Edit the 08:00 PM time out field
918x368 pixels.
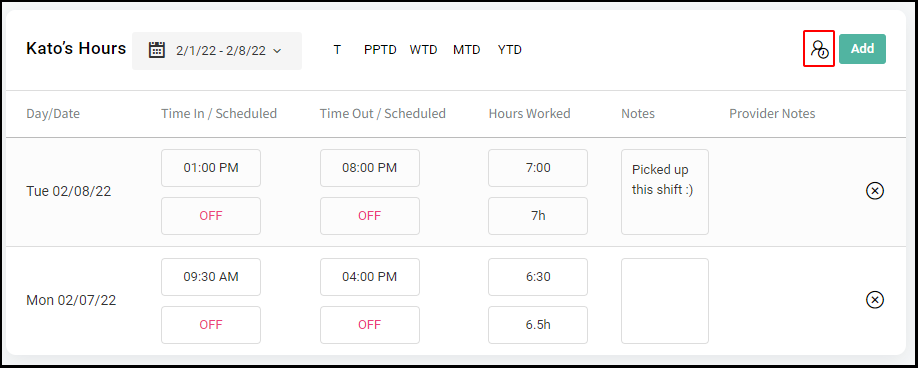tap(369, 168)
